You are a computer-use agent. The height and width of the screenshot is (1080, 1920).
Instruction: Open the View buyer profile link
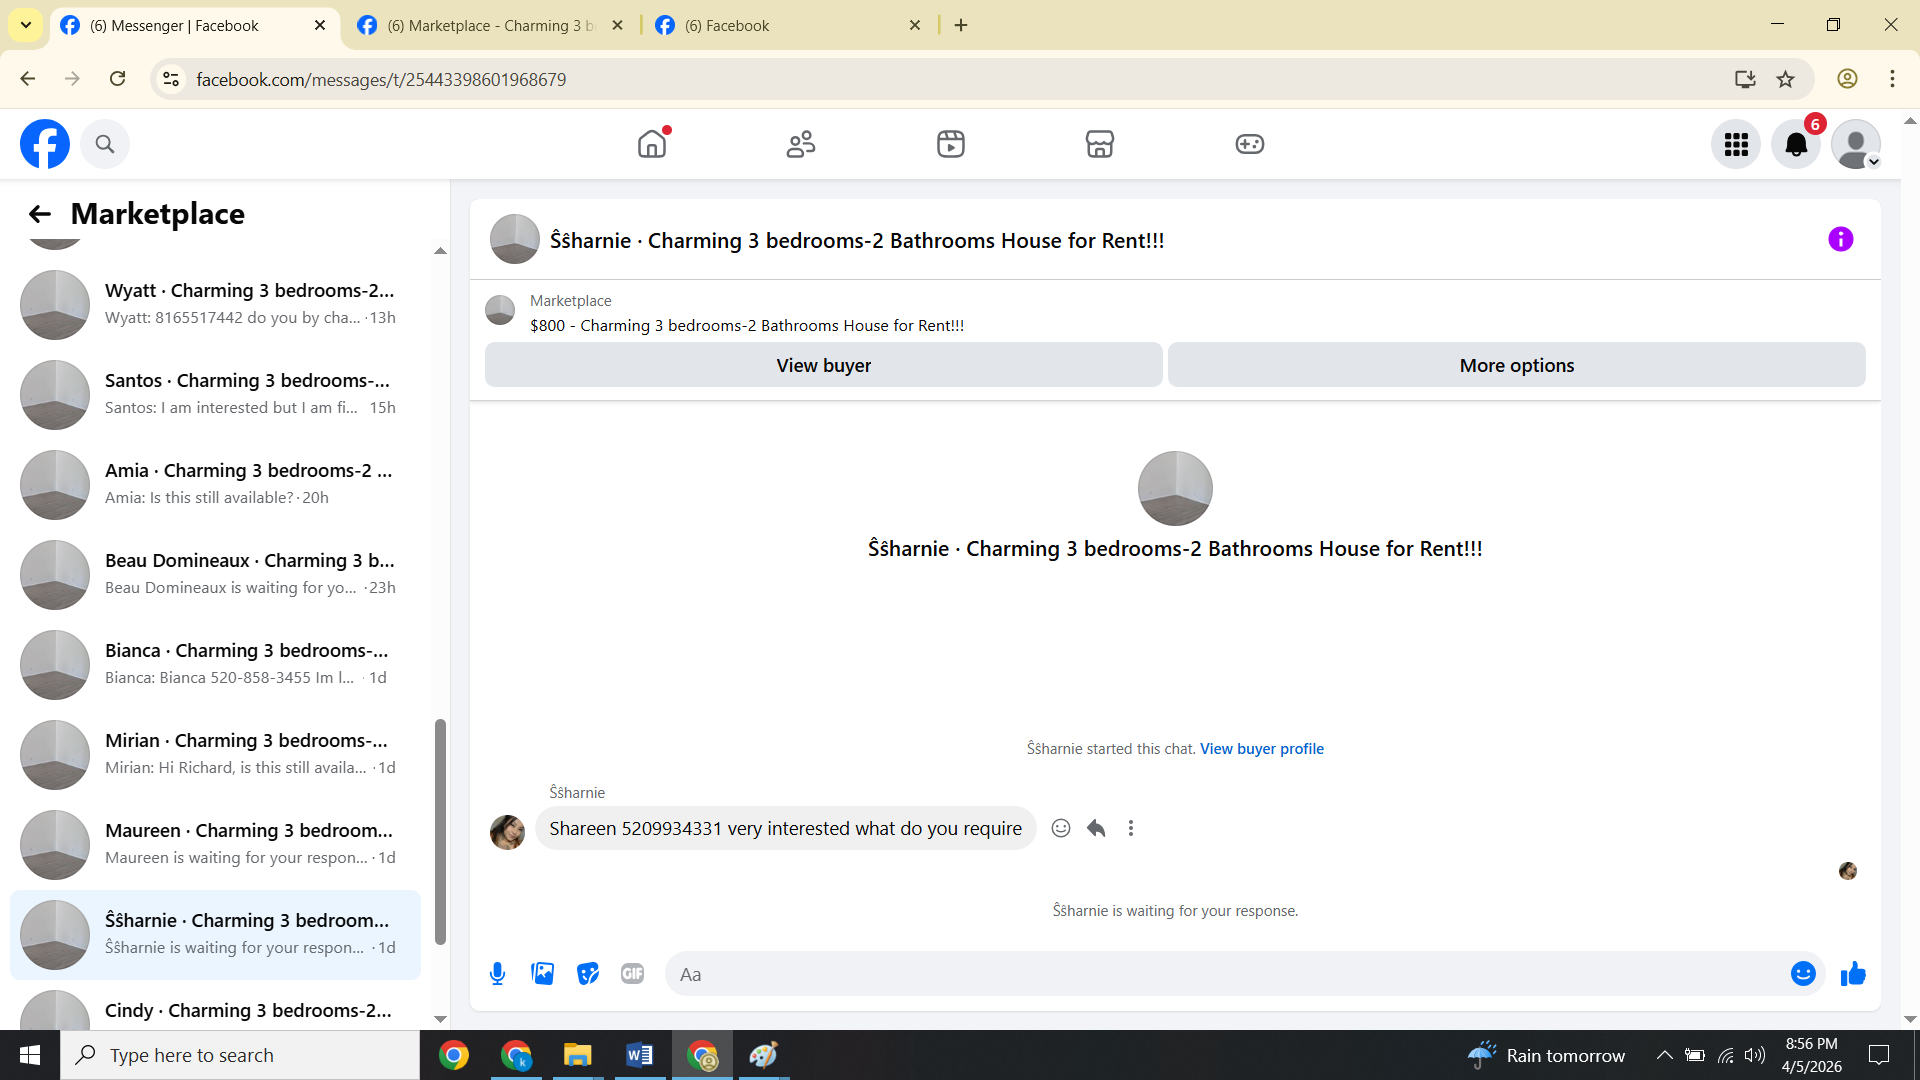click(1261, 749)
